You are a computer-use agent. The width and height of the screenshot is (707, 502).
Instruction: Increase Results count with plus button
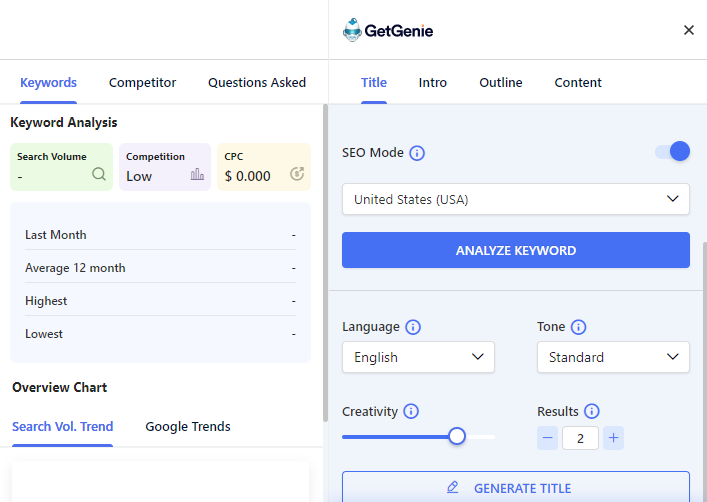(613, 437)
